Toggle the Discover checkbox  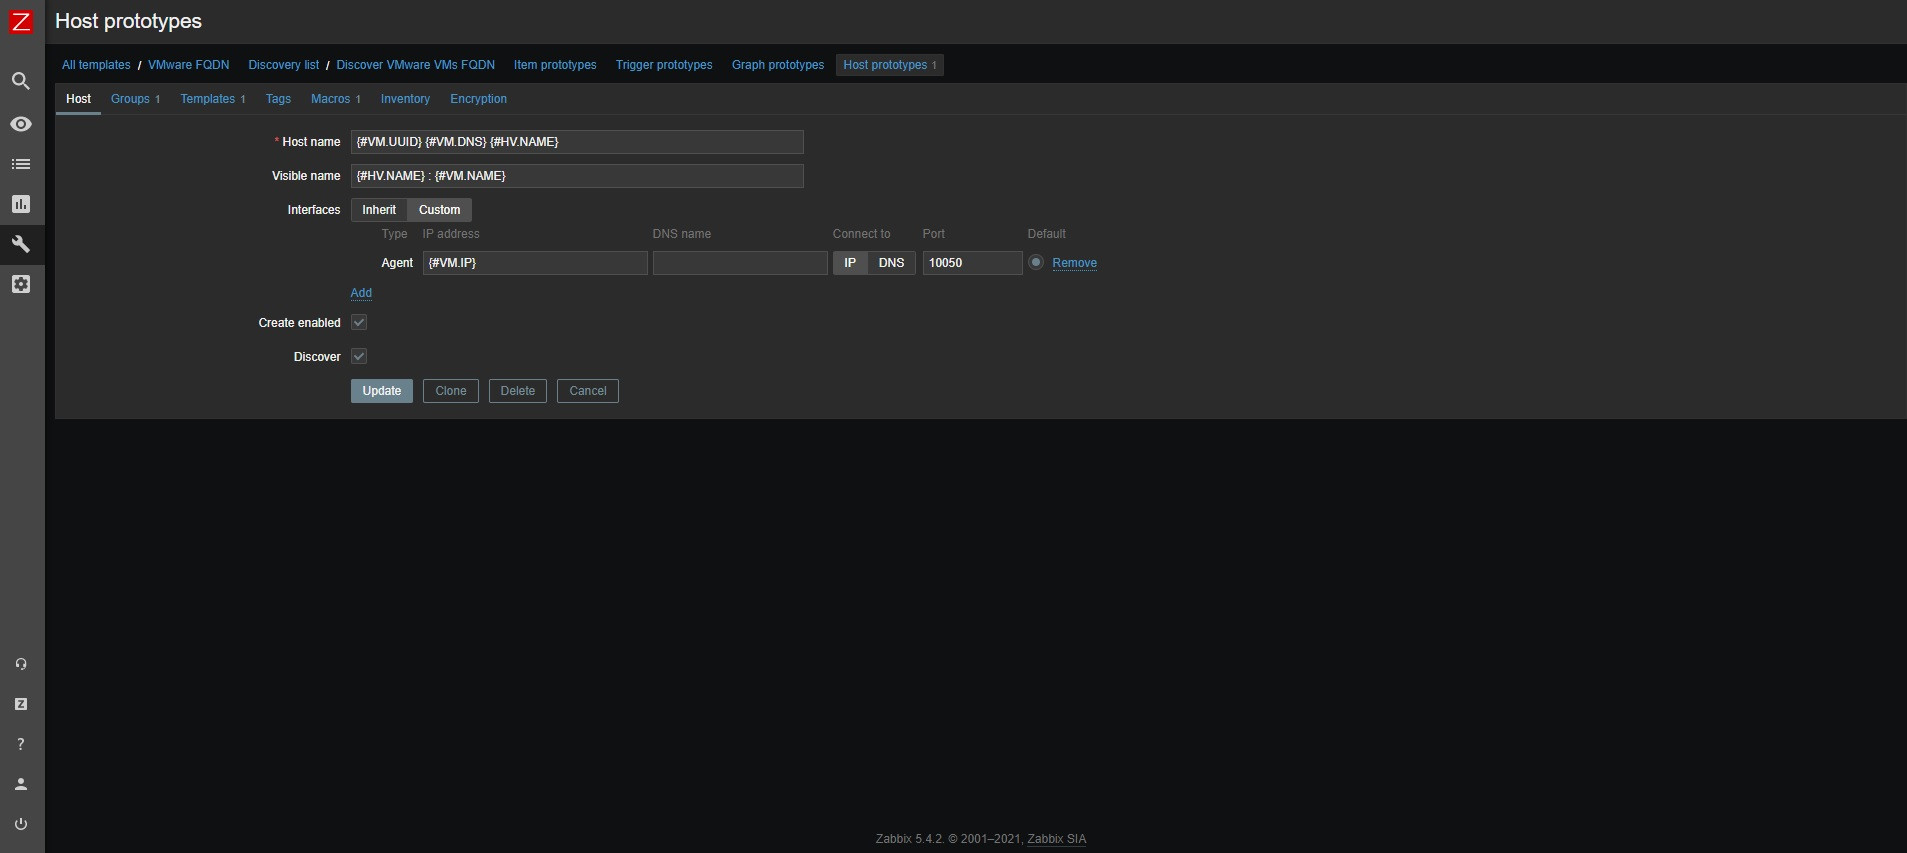tap(359, 357)
